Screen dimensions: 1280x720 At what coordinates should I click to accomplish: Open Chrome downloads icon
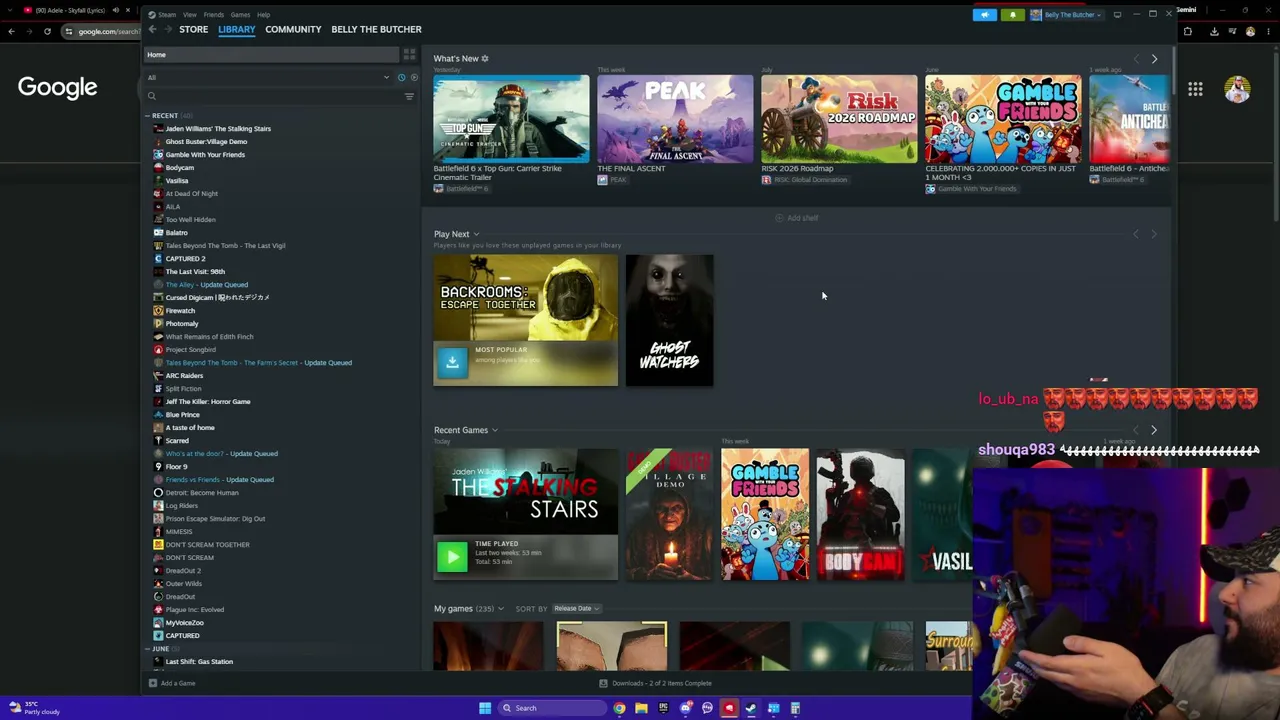click(1214, 31)
